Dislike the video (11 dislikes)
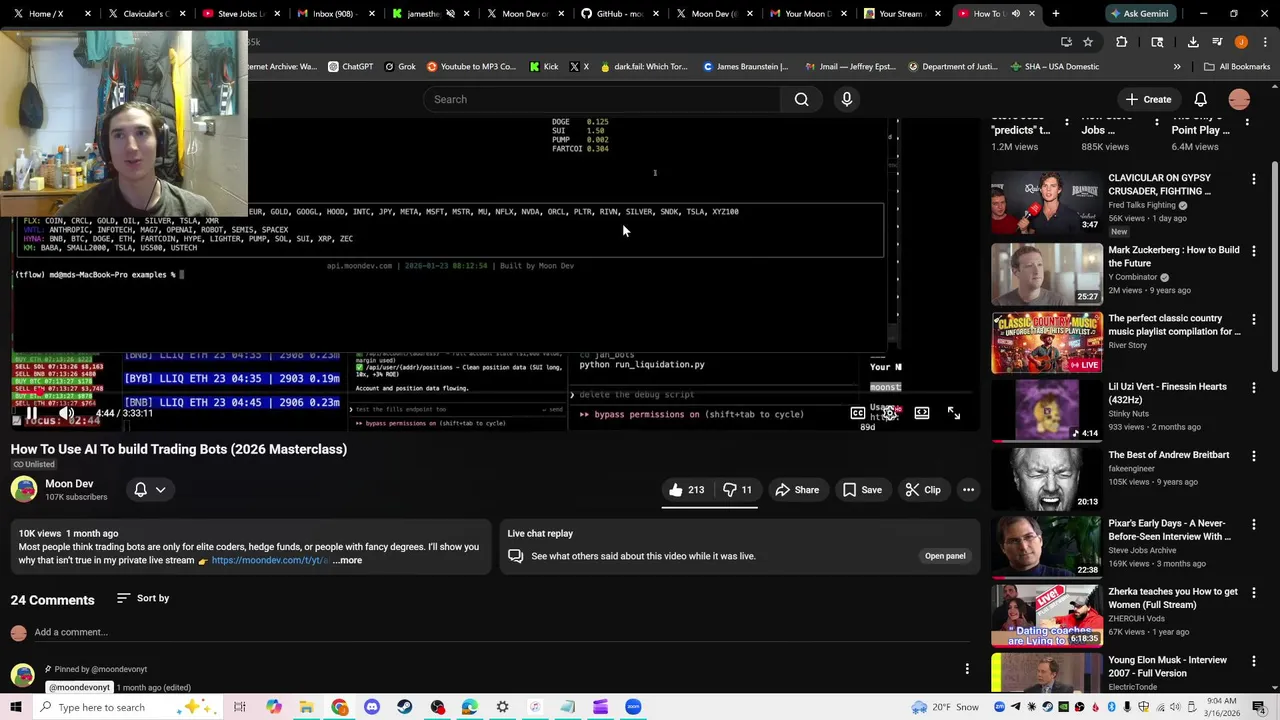Image resolution: width=1280 pixels, height=720 pixels. click(x=737, y=490)
